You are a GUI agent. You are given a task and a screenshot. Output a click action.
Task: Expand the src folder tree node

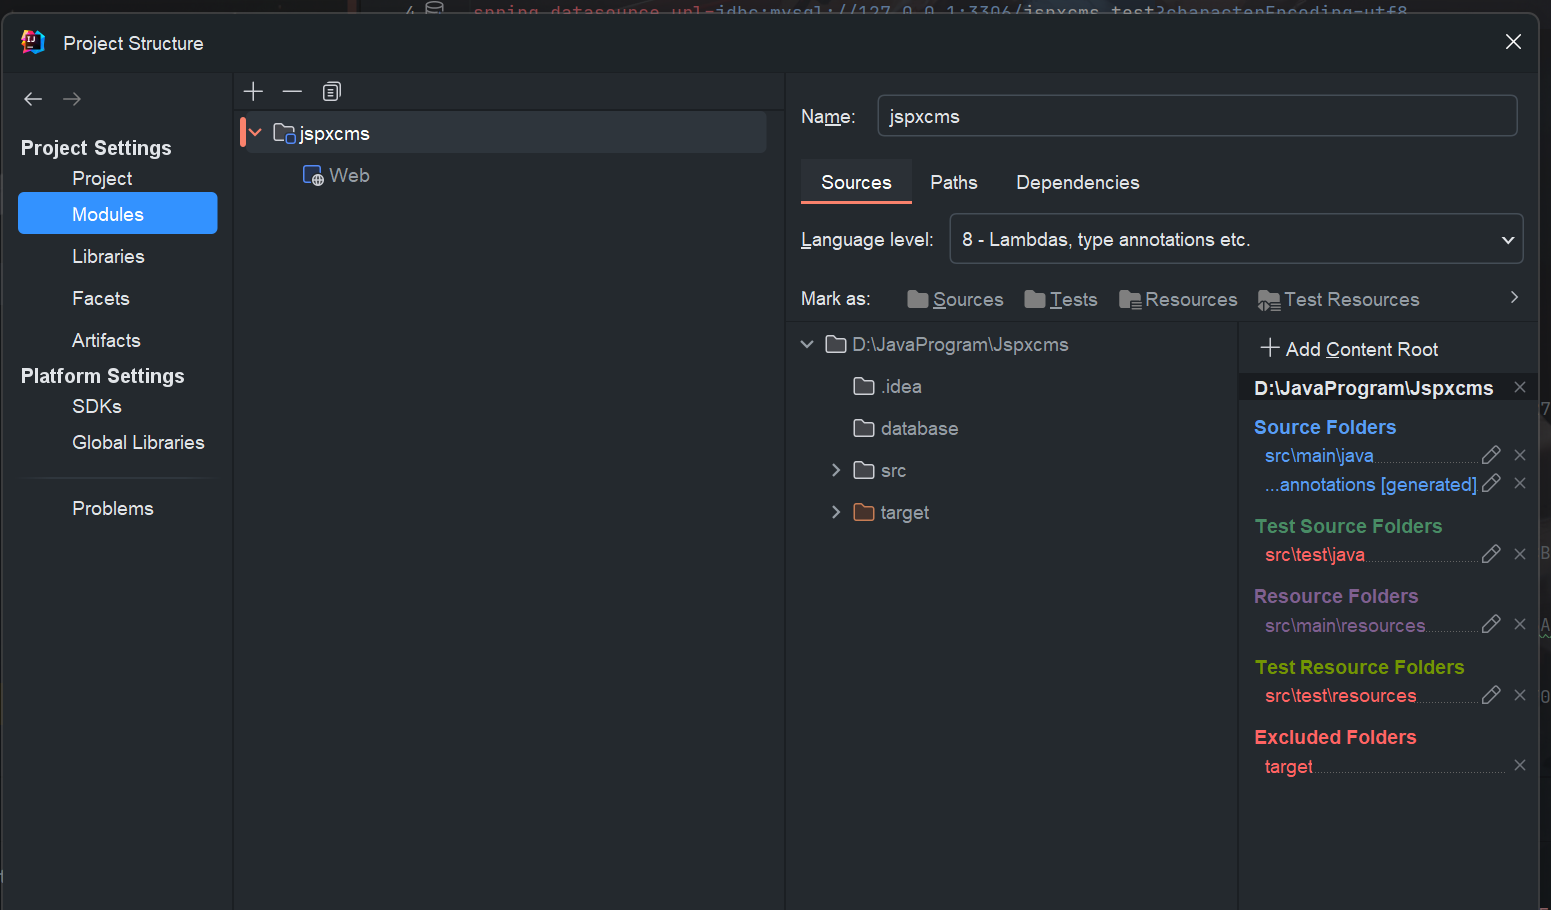[836, 470]
